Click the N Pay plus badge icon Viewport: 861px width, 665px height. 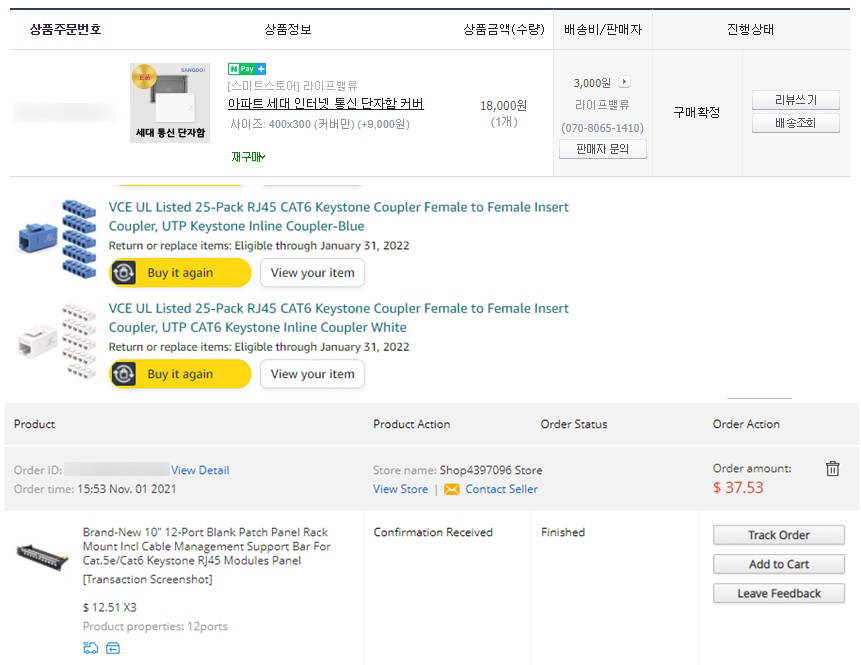point(247,69)
